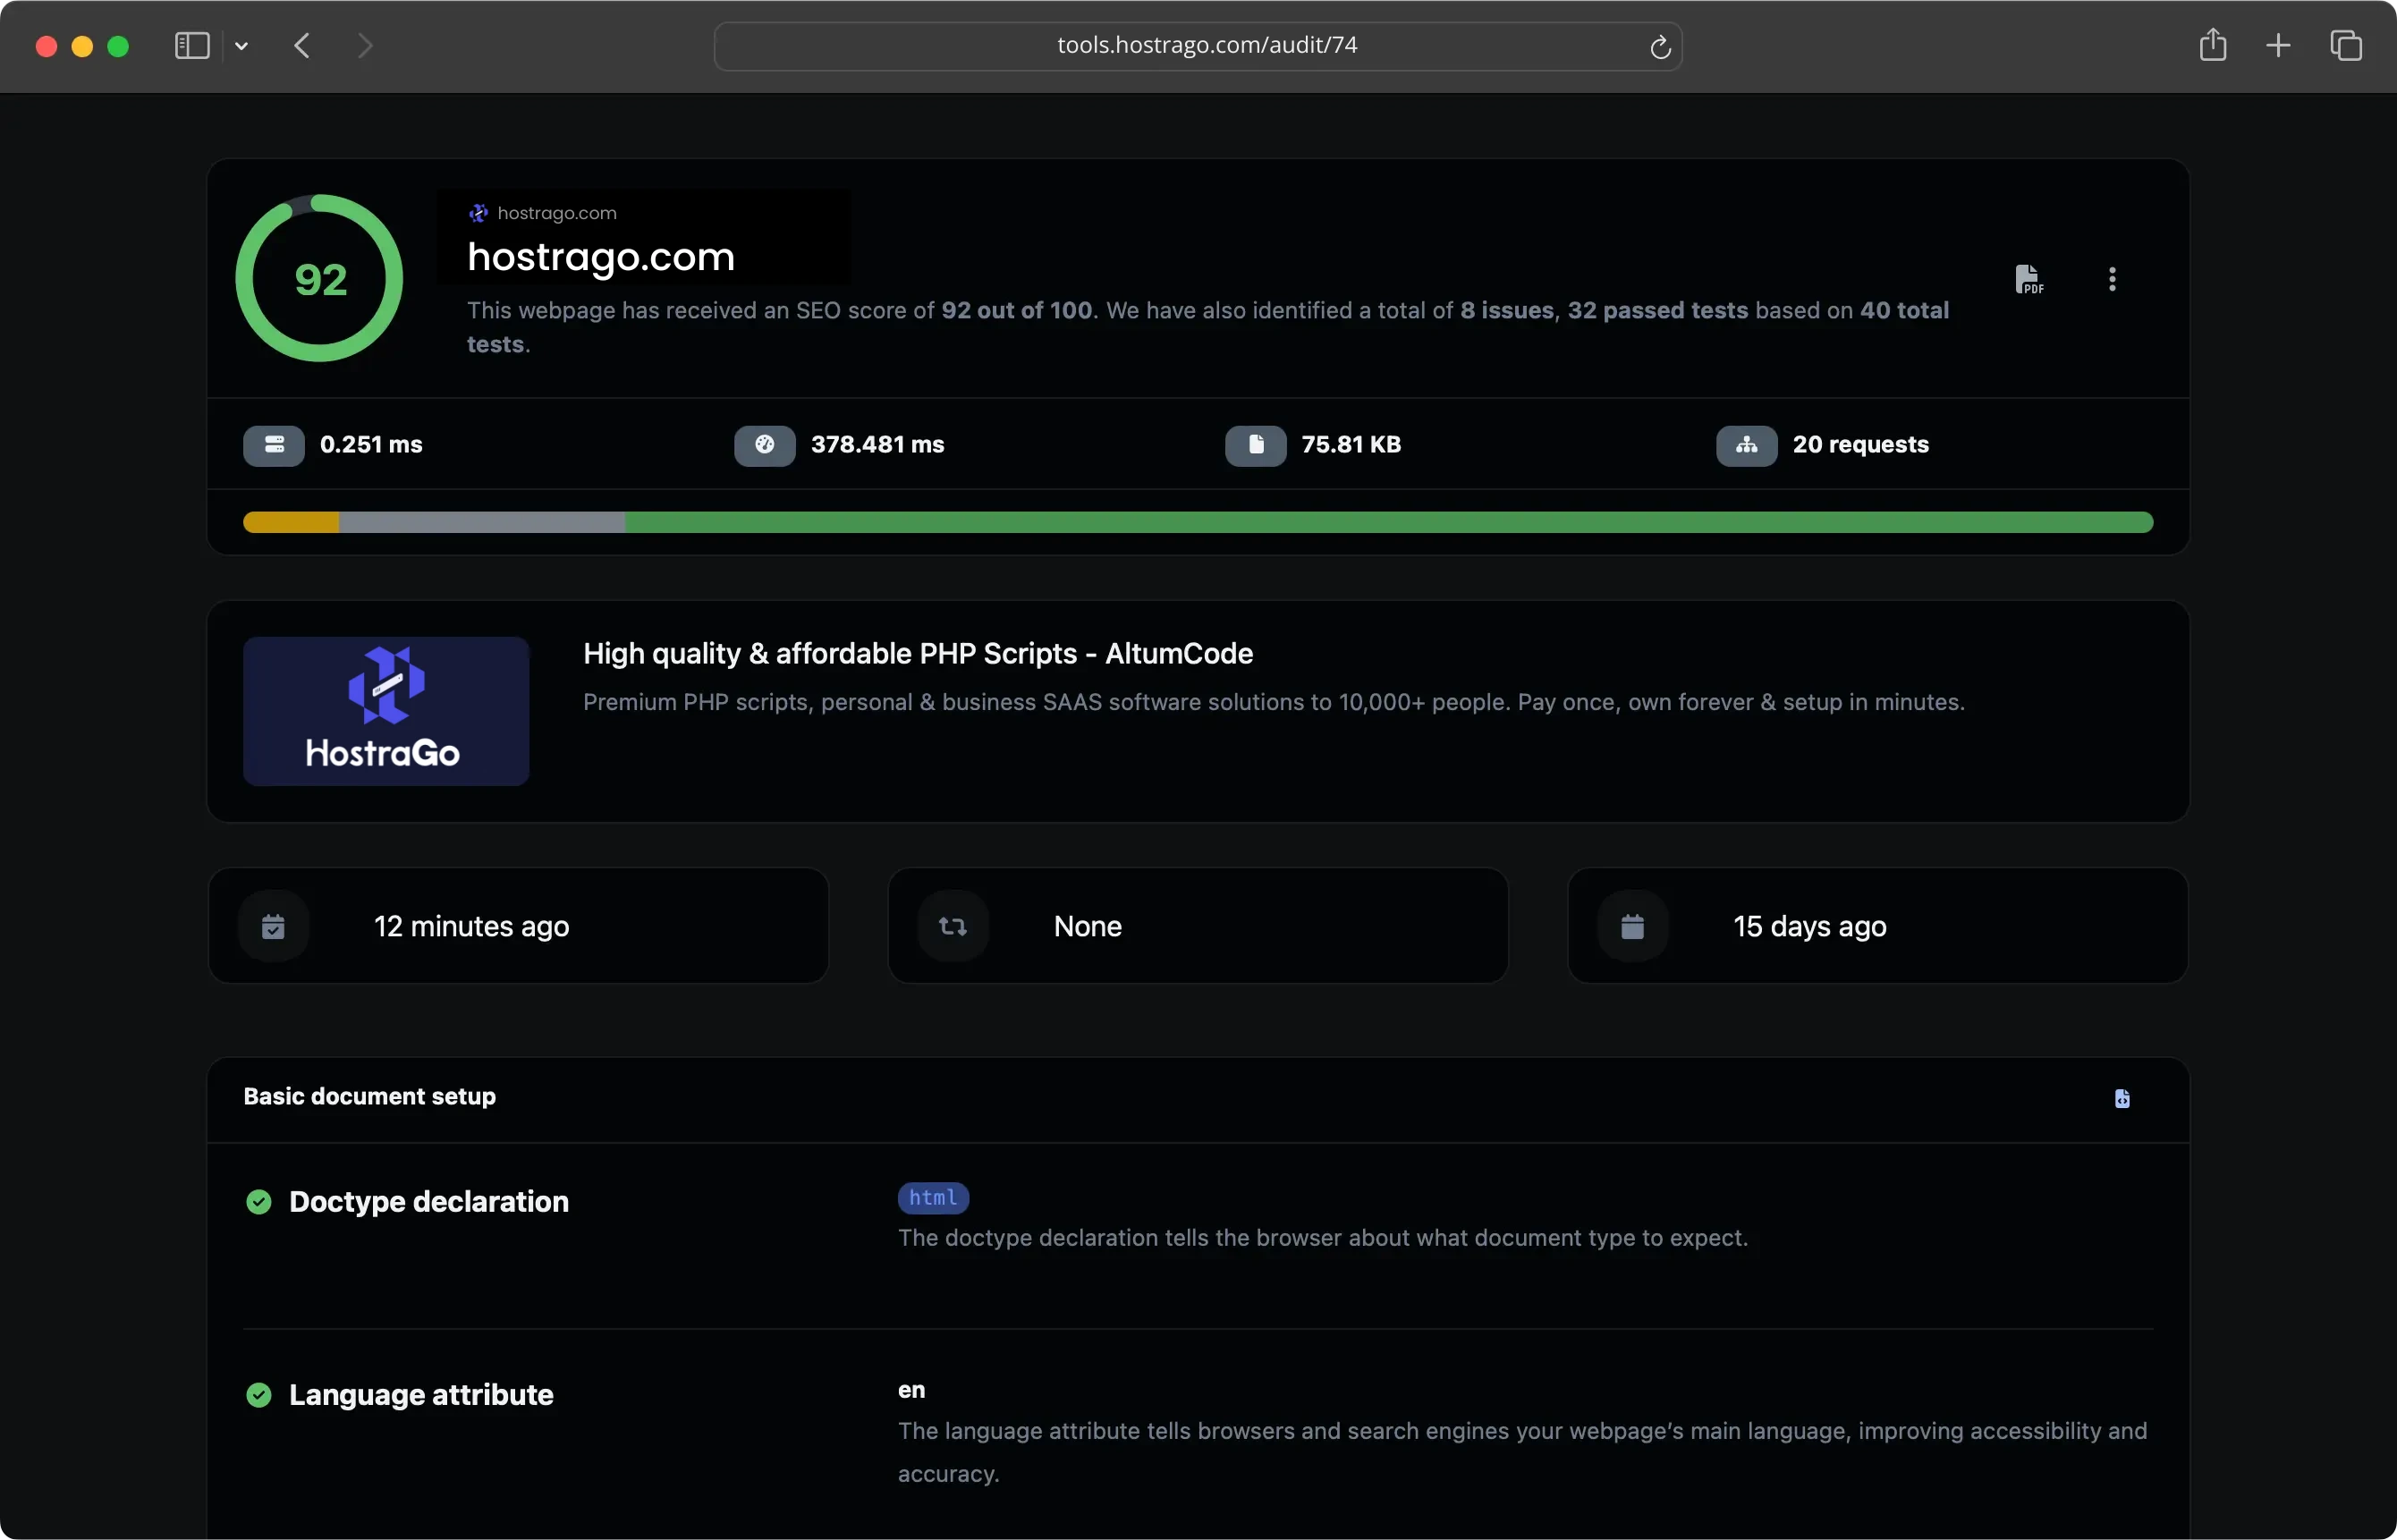Open the small hostrago.com link

pyautogui.click(x=557, y=213)
